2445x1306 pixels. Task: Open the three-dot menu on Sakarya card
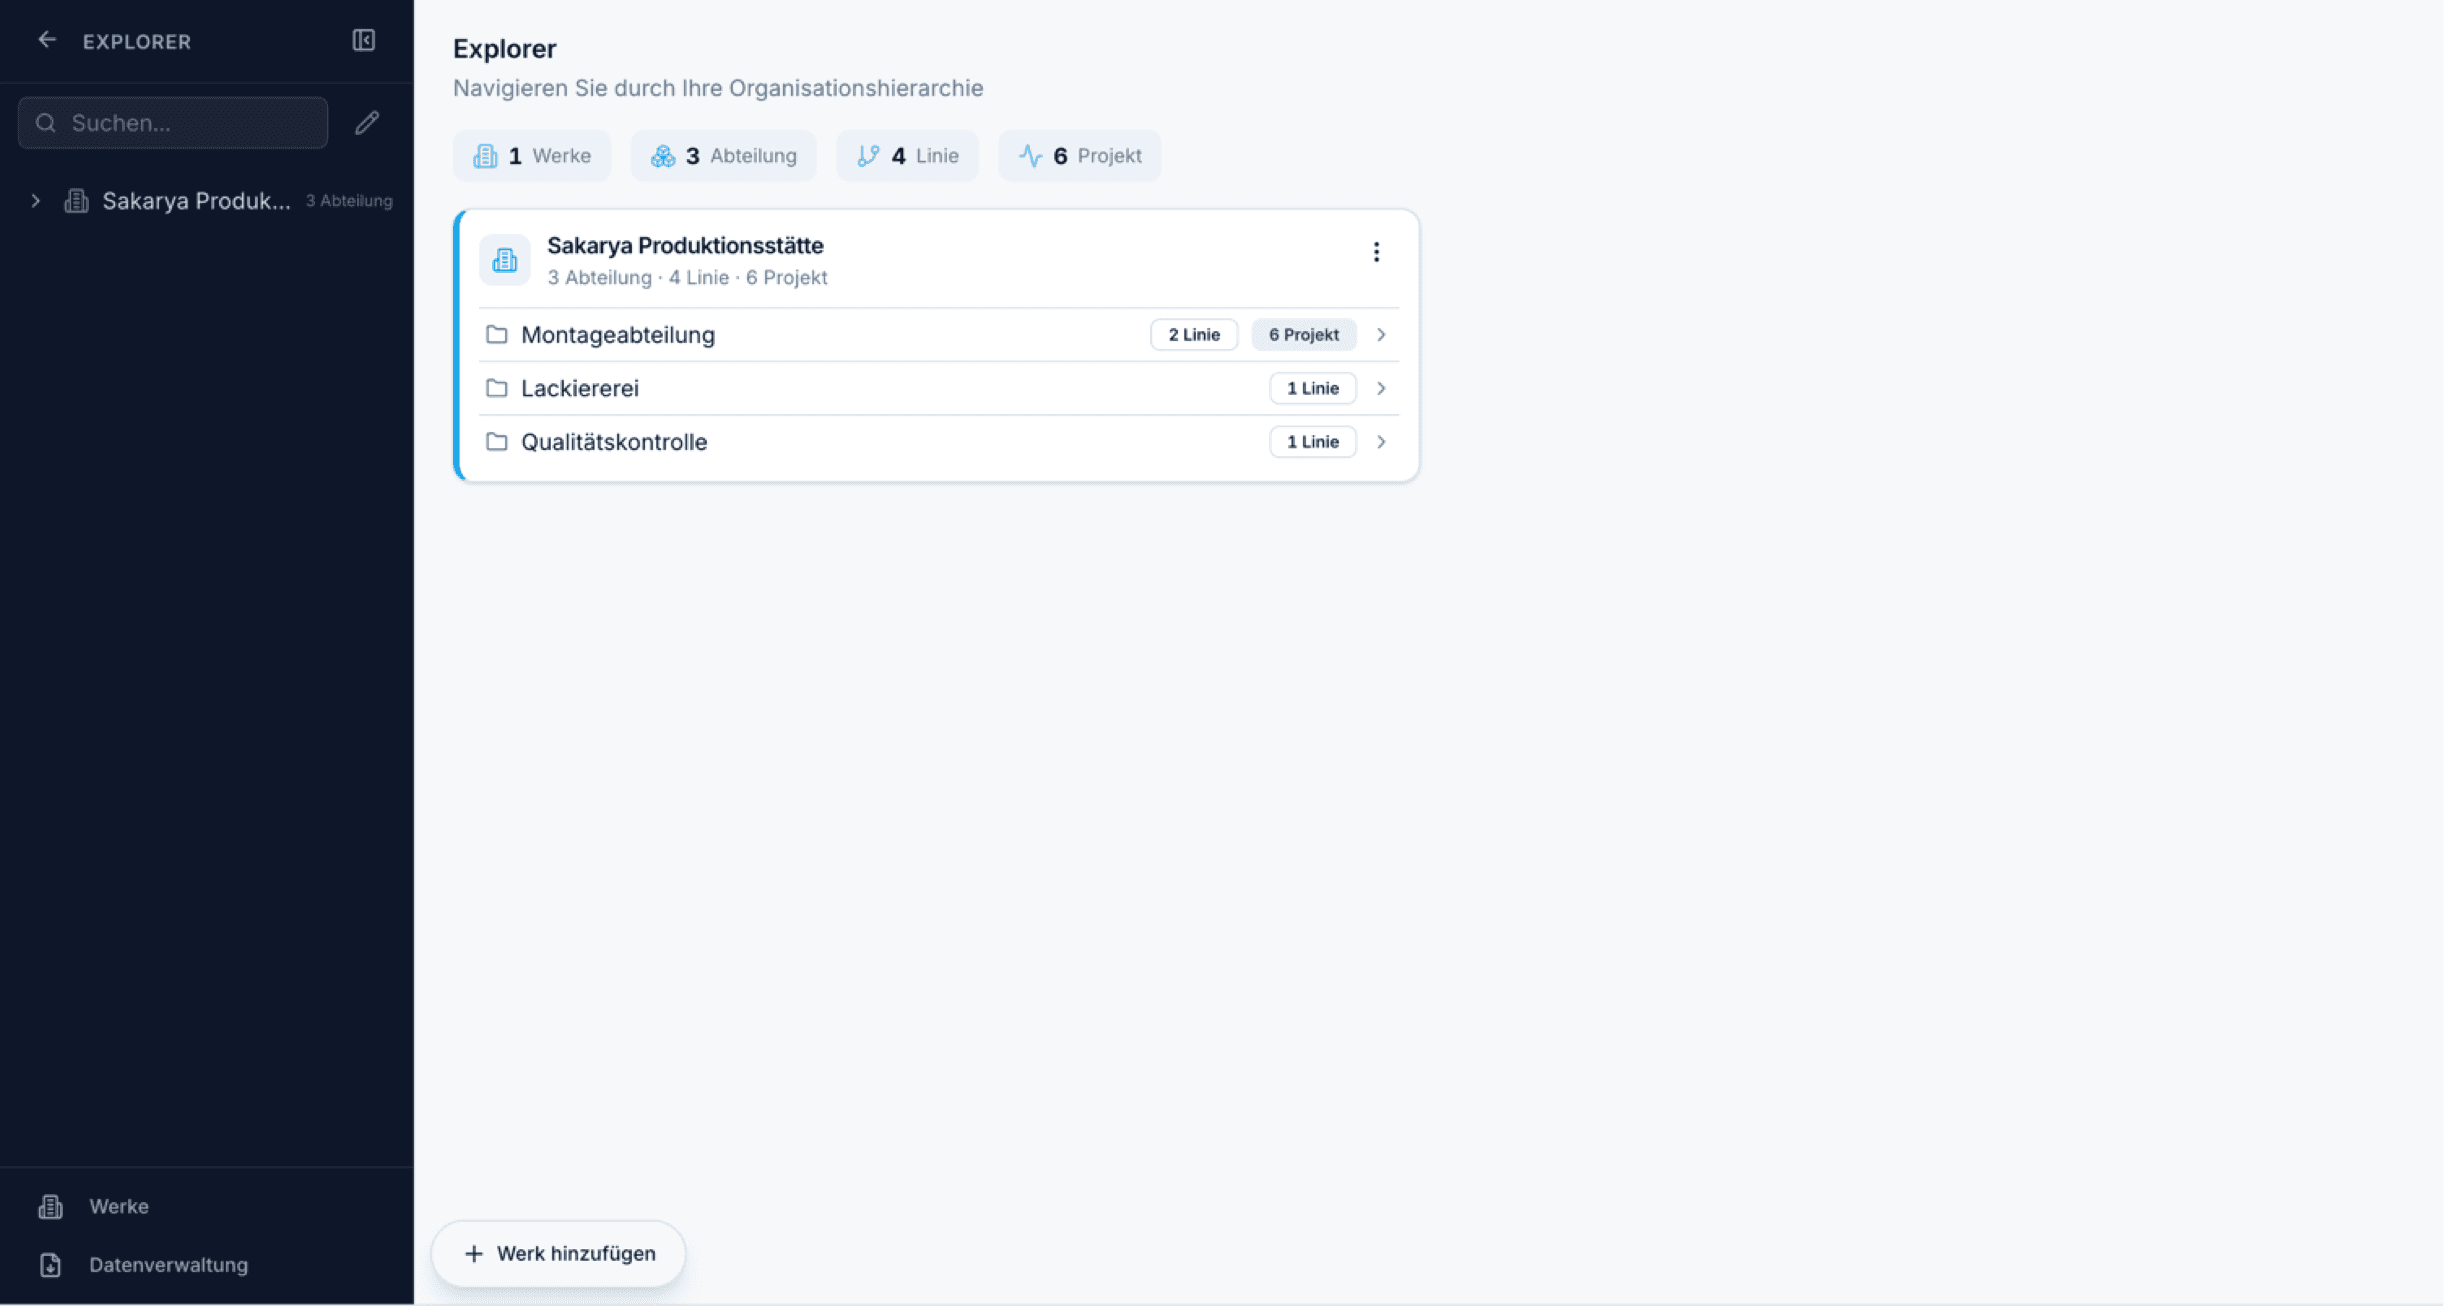pos(1376,251)
